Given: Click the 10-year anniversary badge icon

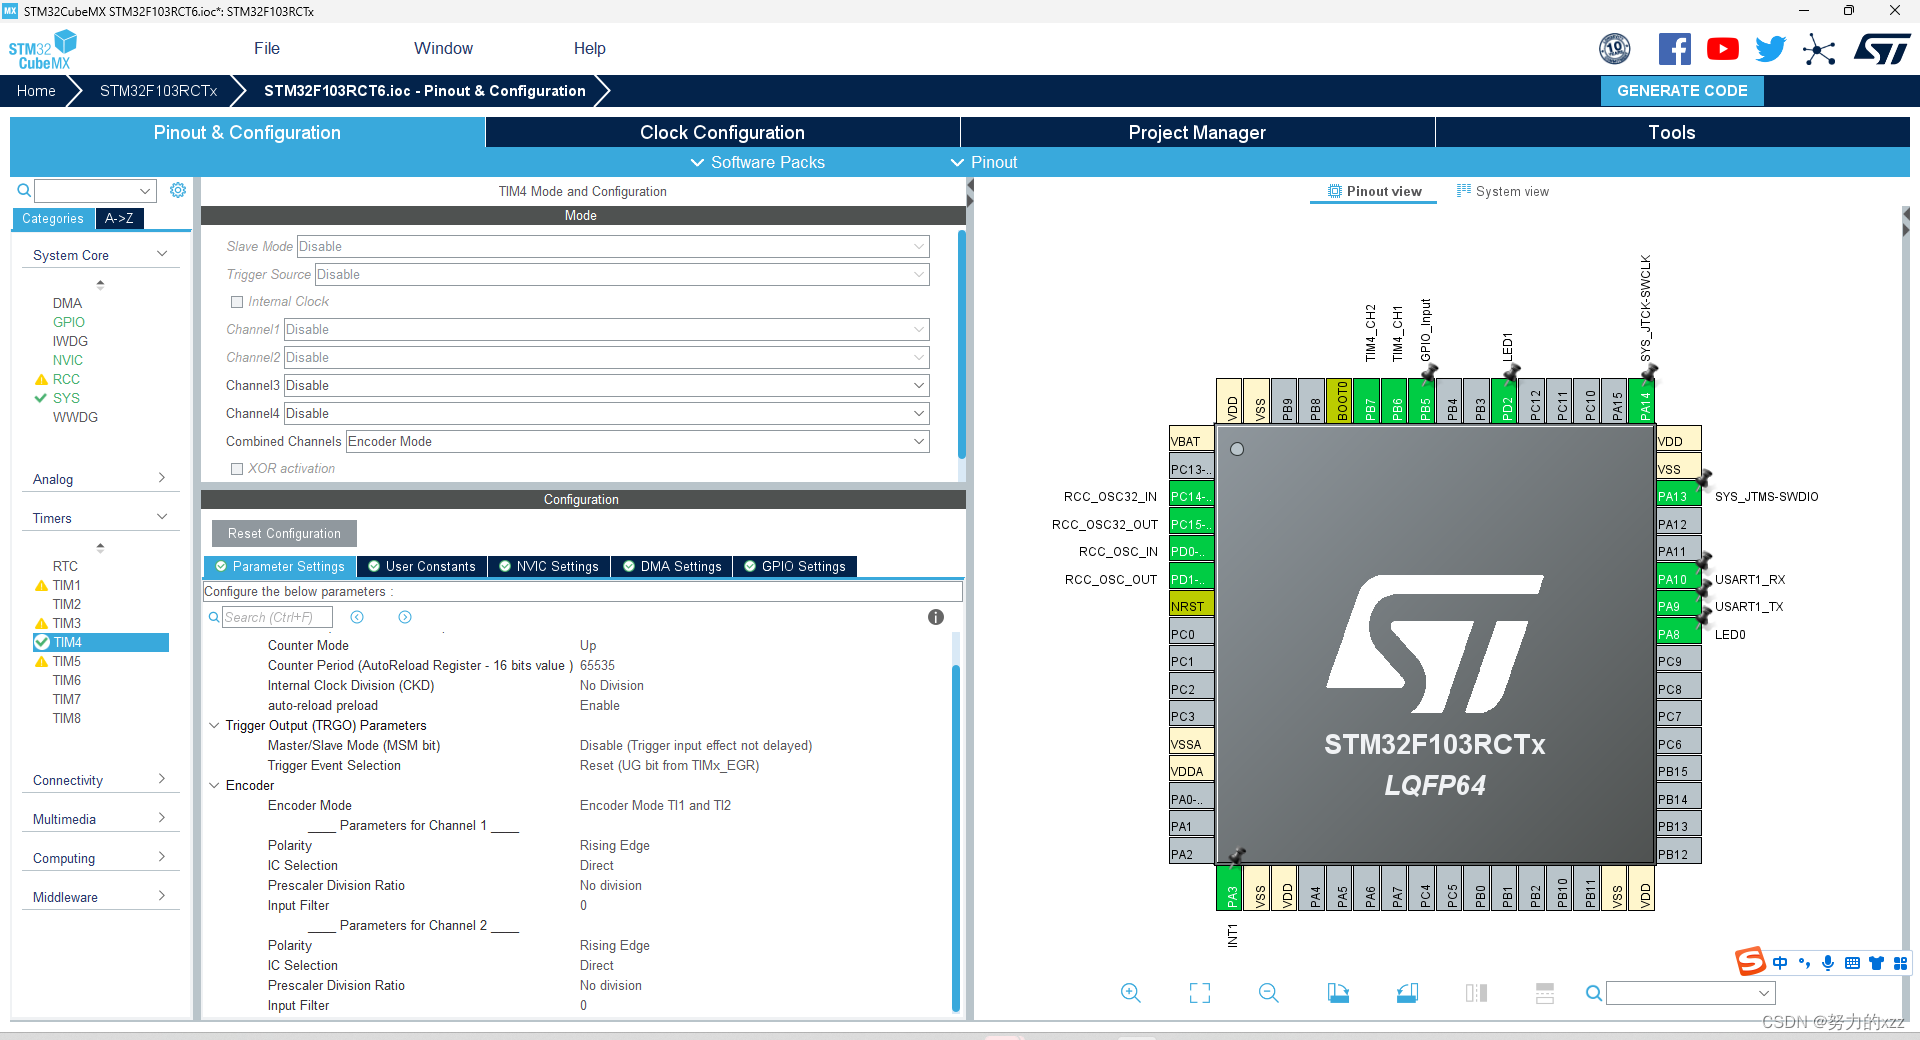Looking at the screenshot, I should pos(1615,49).
